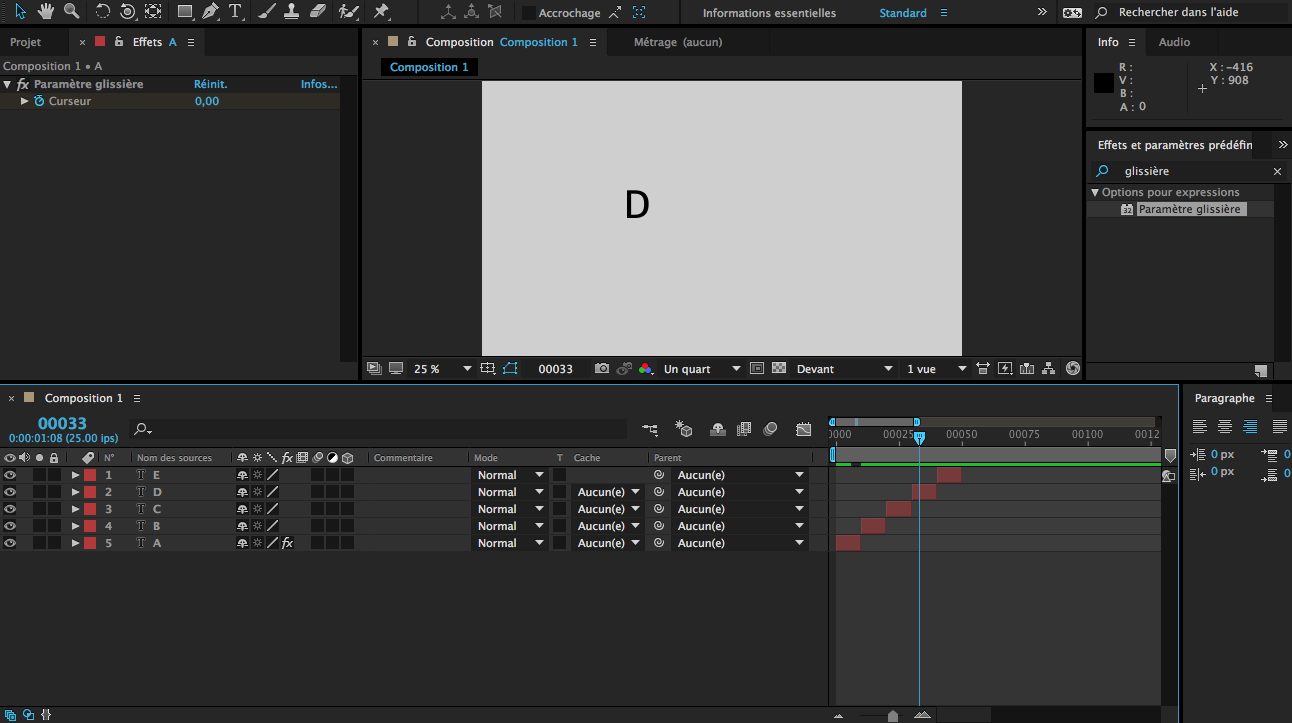Viewport: 1292px width, 723px height.
Task: Switch to the Métrage (aucun) tab
Action: pos(678,42)
